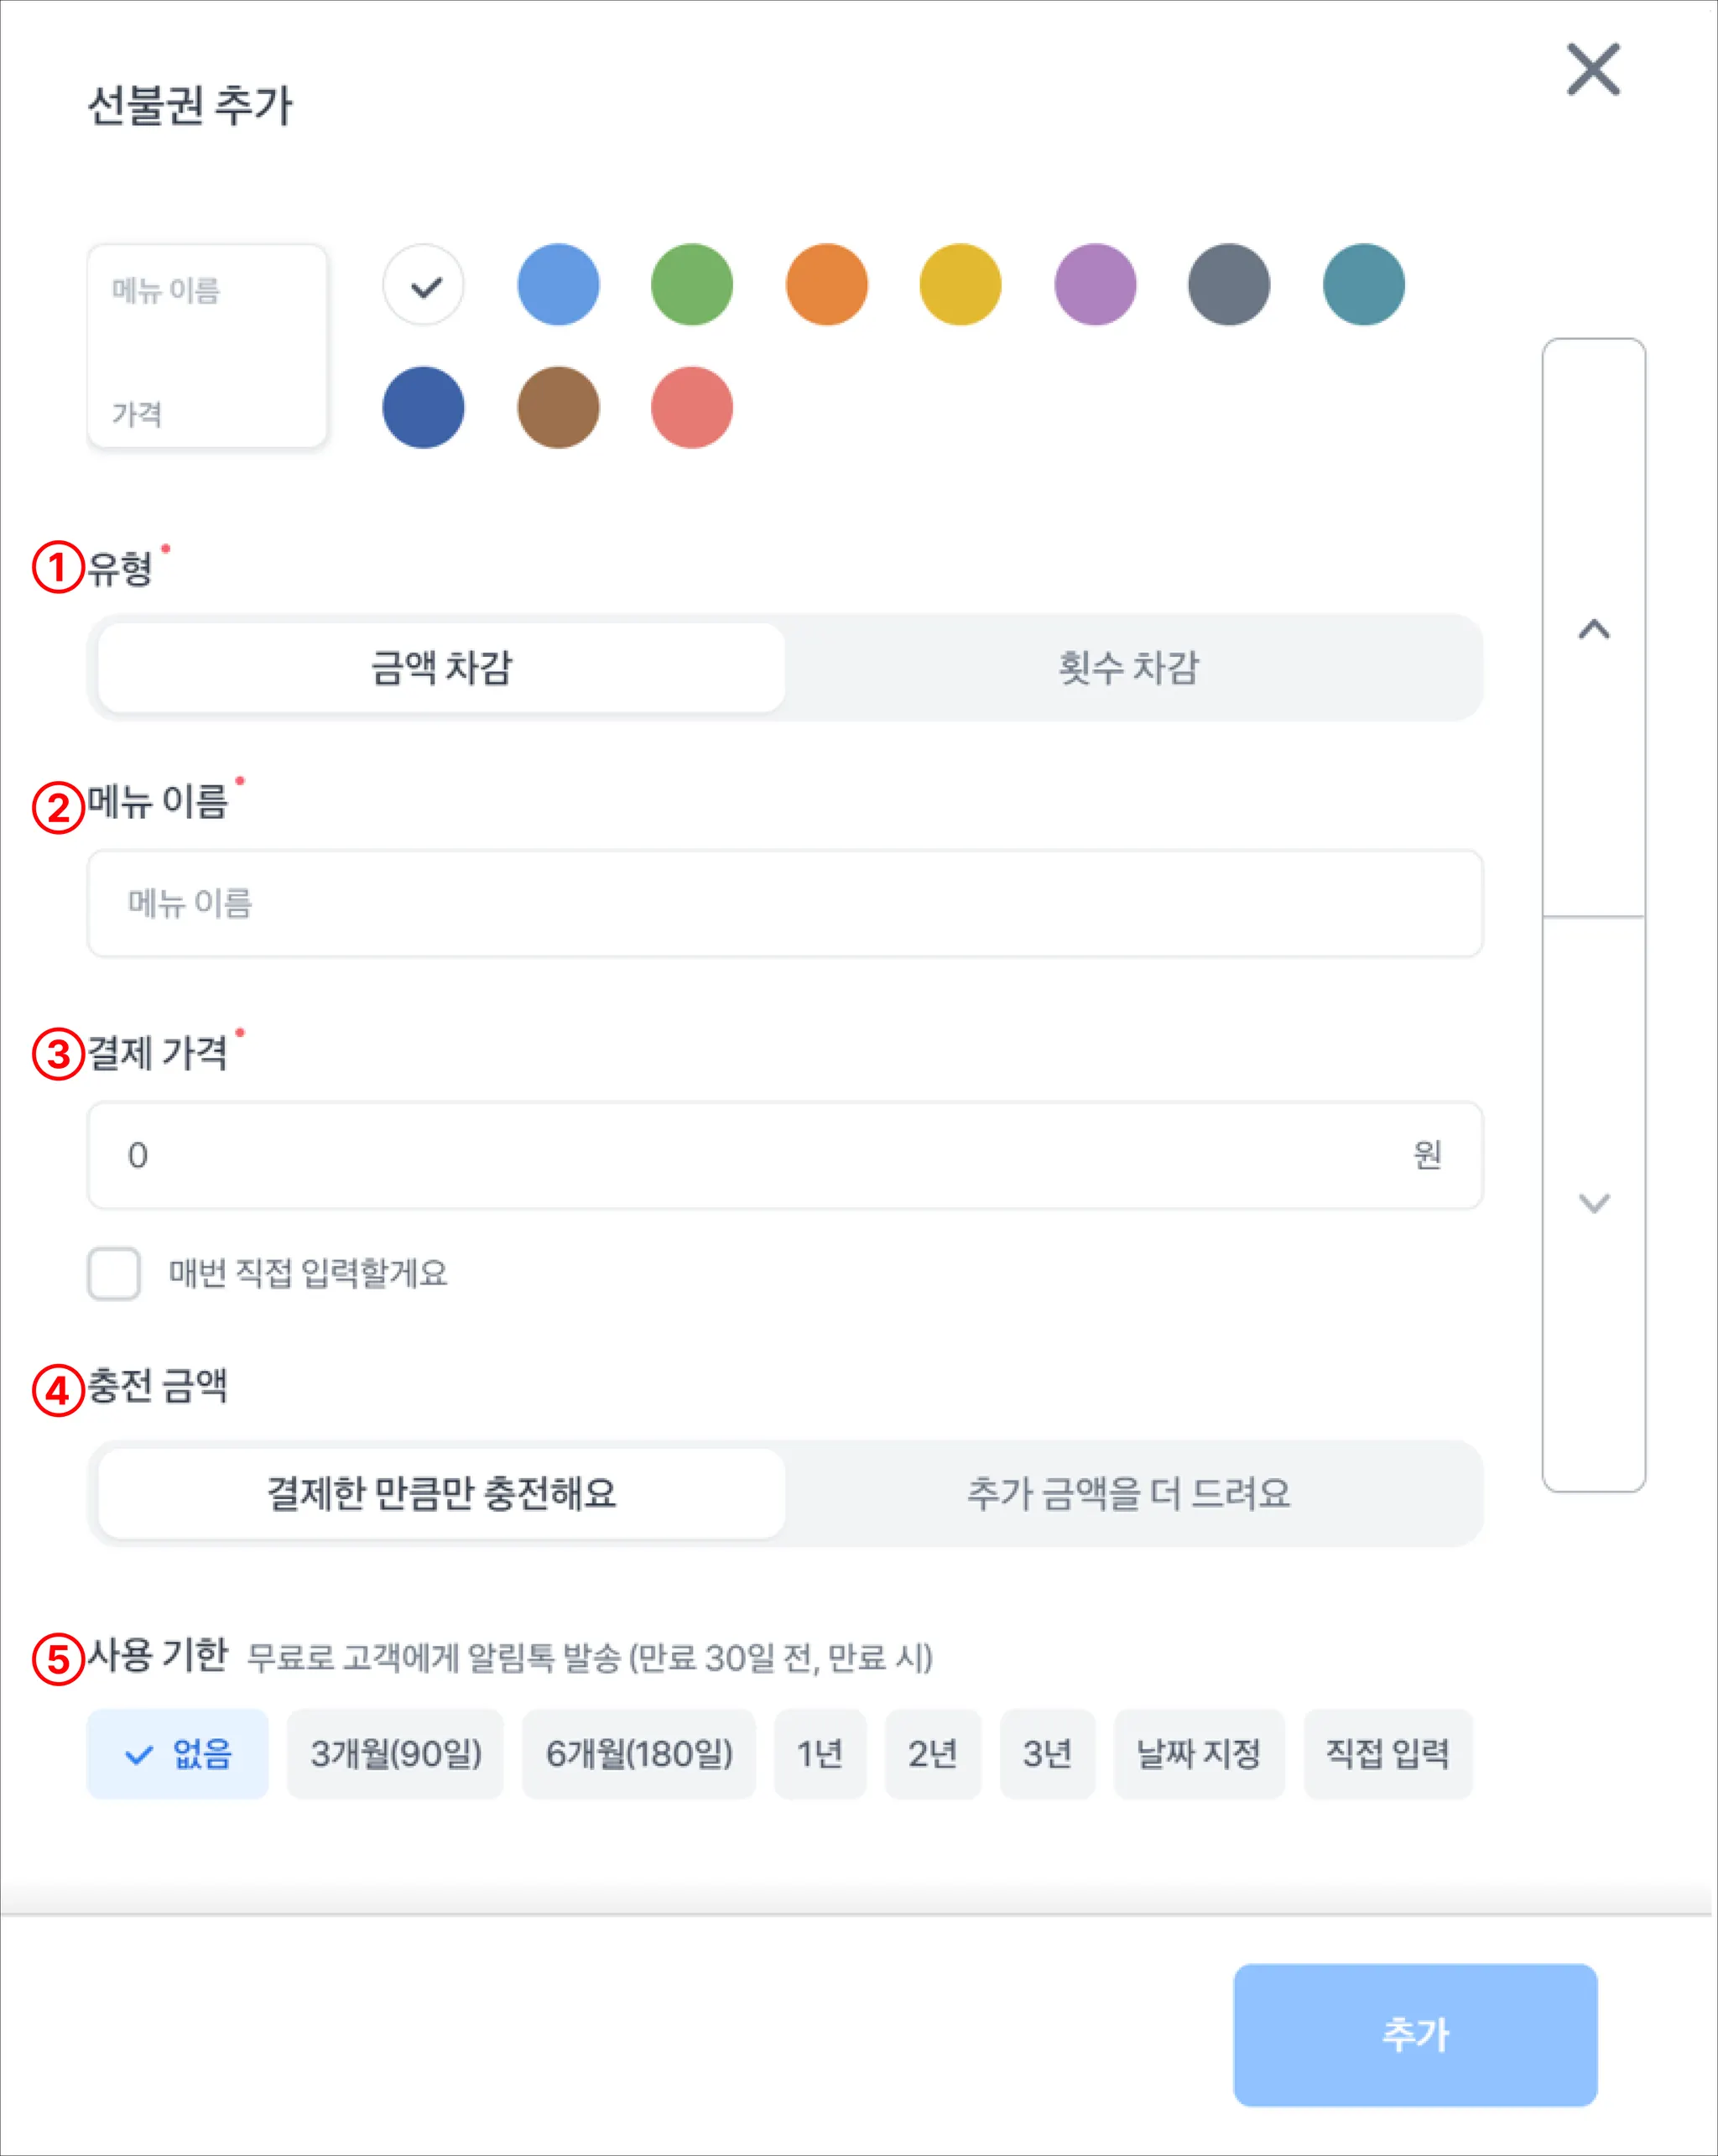
Task: Choose the green color circle
Action: (692, 285)
